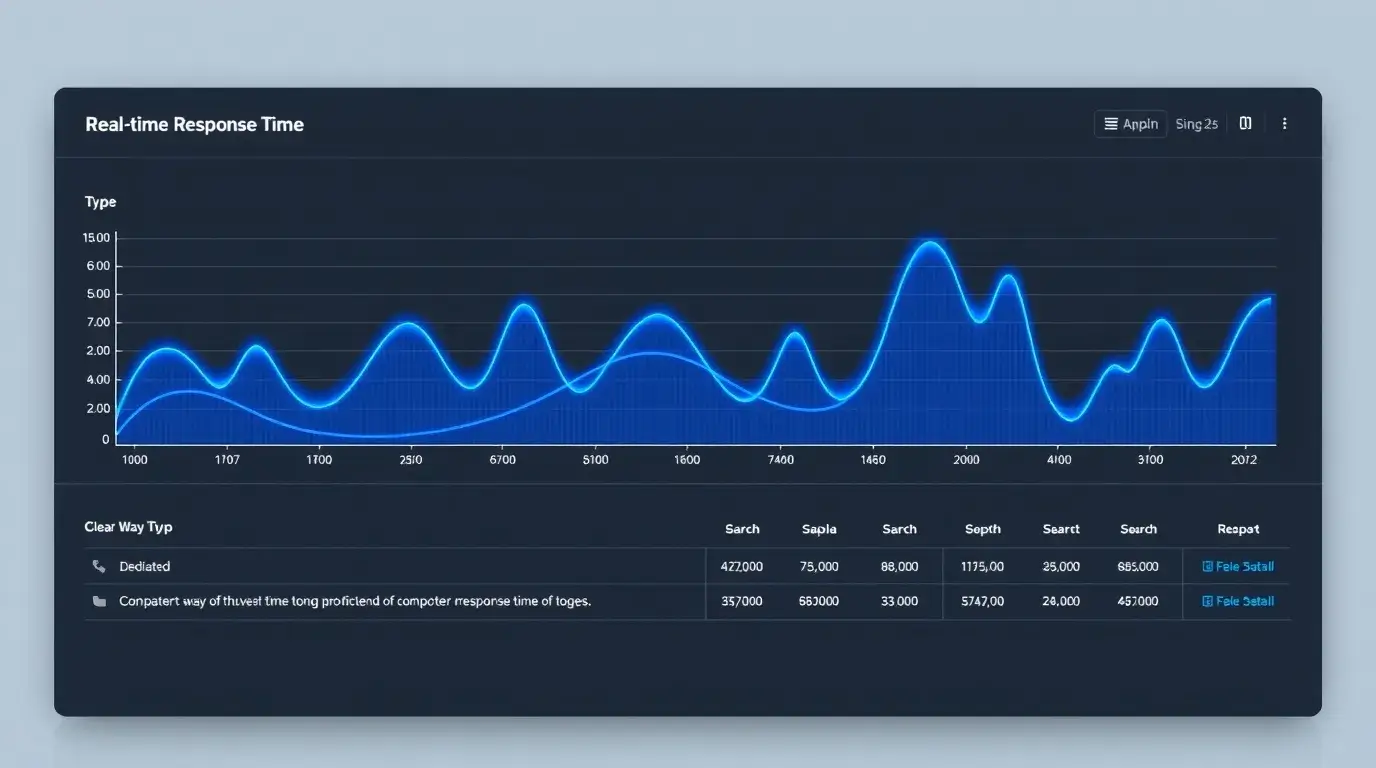
Task: Click the Real-time Response Time title
Action: 194,124
